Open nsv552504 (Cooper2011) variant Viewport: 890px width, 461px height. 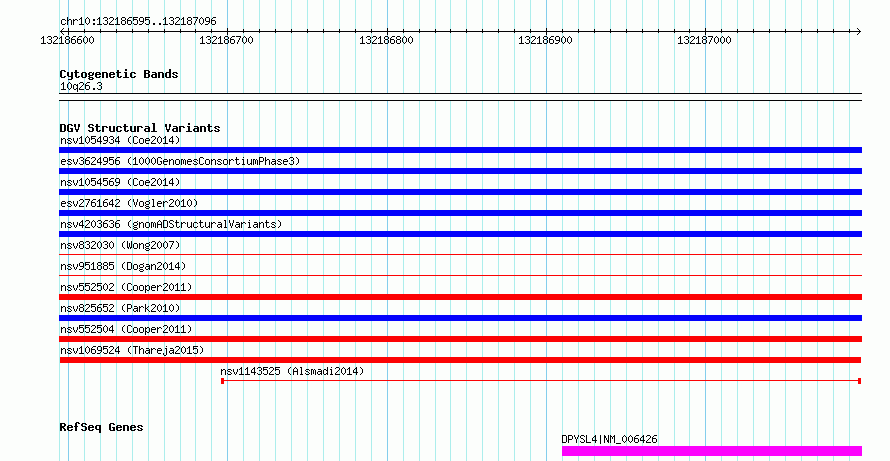[126, 329]
